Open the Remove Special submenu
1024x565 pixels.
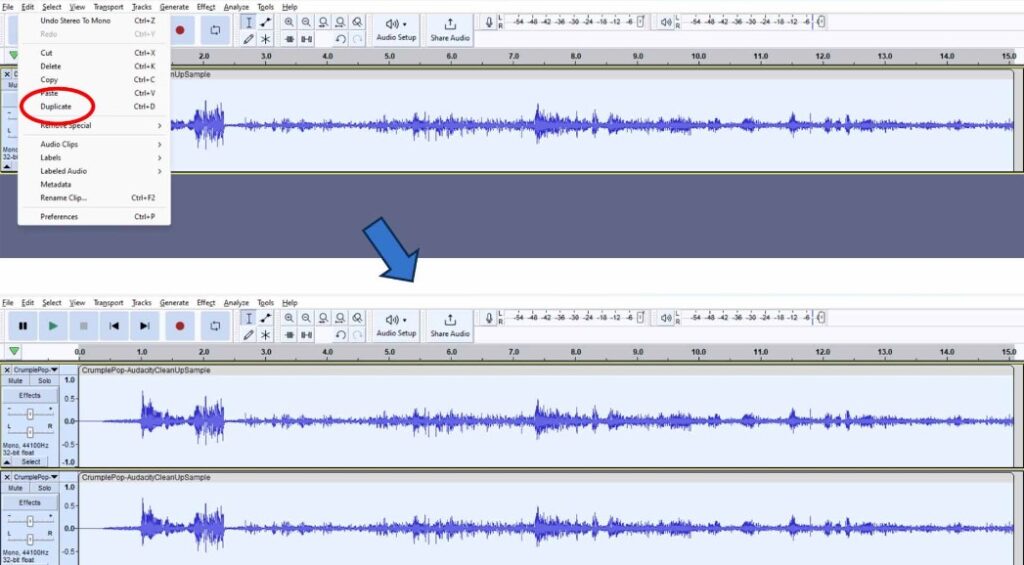[x=66, y=126]
